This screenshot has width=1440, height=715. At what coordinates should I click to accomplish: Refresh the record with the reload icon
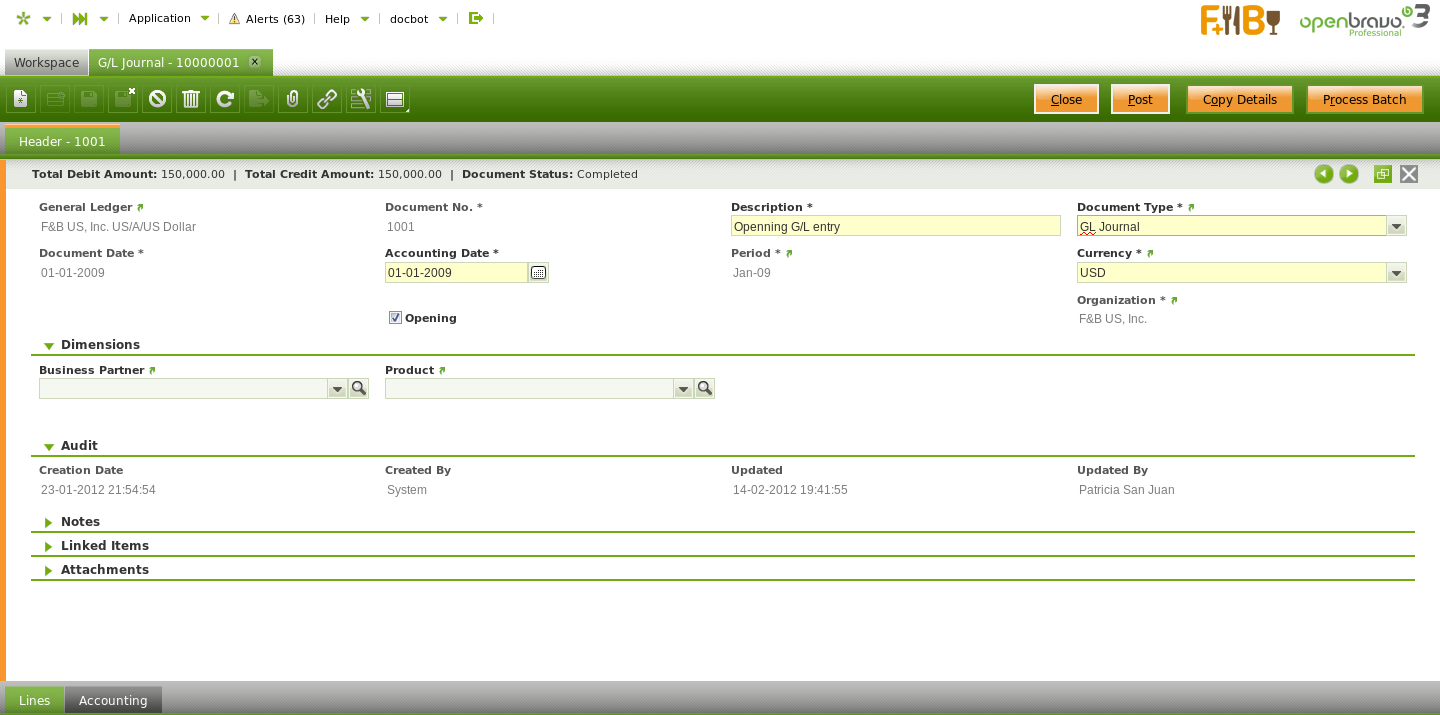[225, 99]
